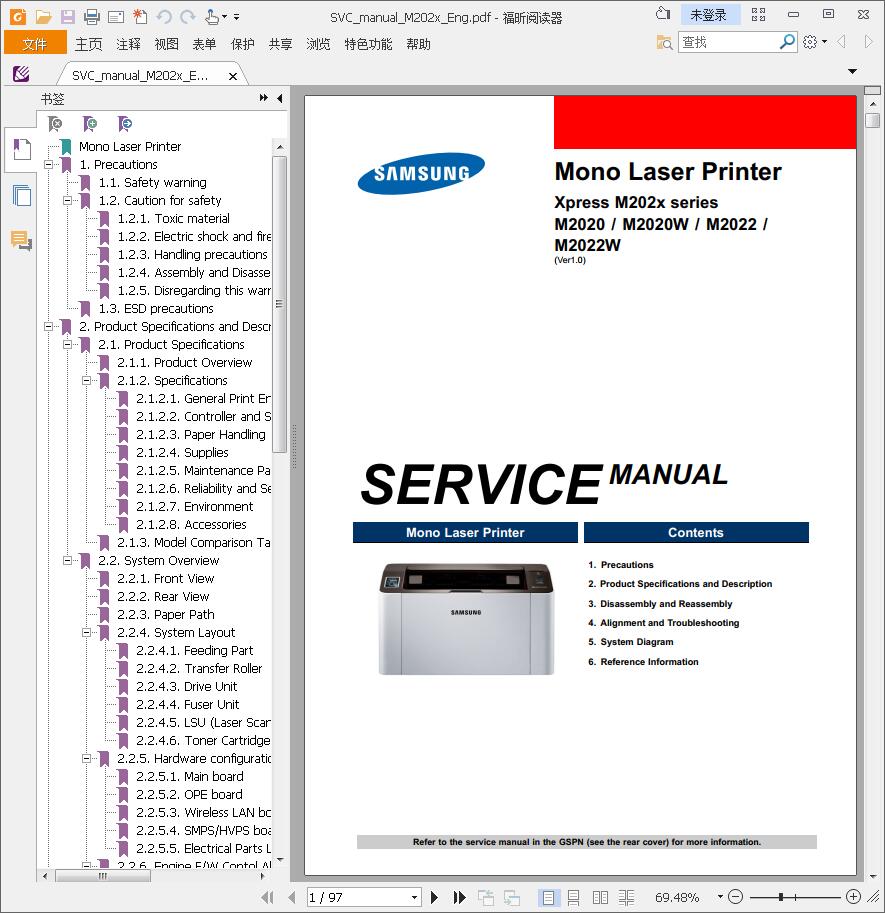Enable continuous page view mode

(x=574, y=897)
